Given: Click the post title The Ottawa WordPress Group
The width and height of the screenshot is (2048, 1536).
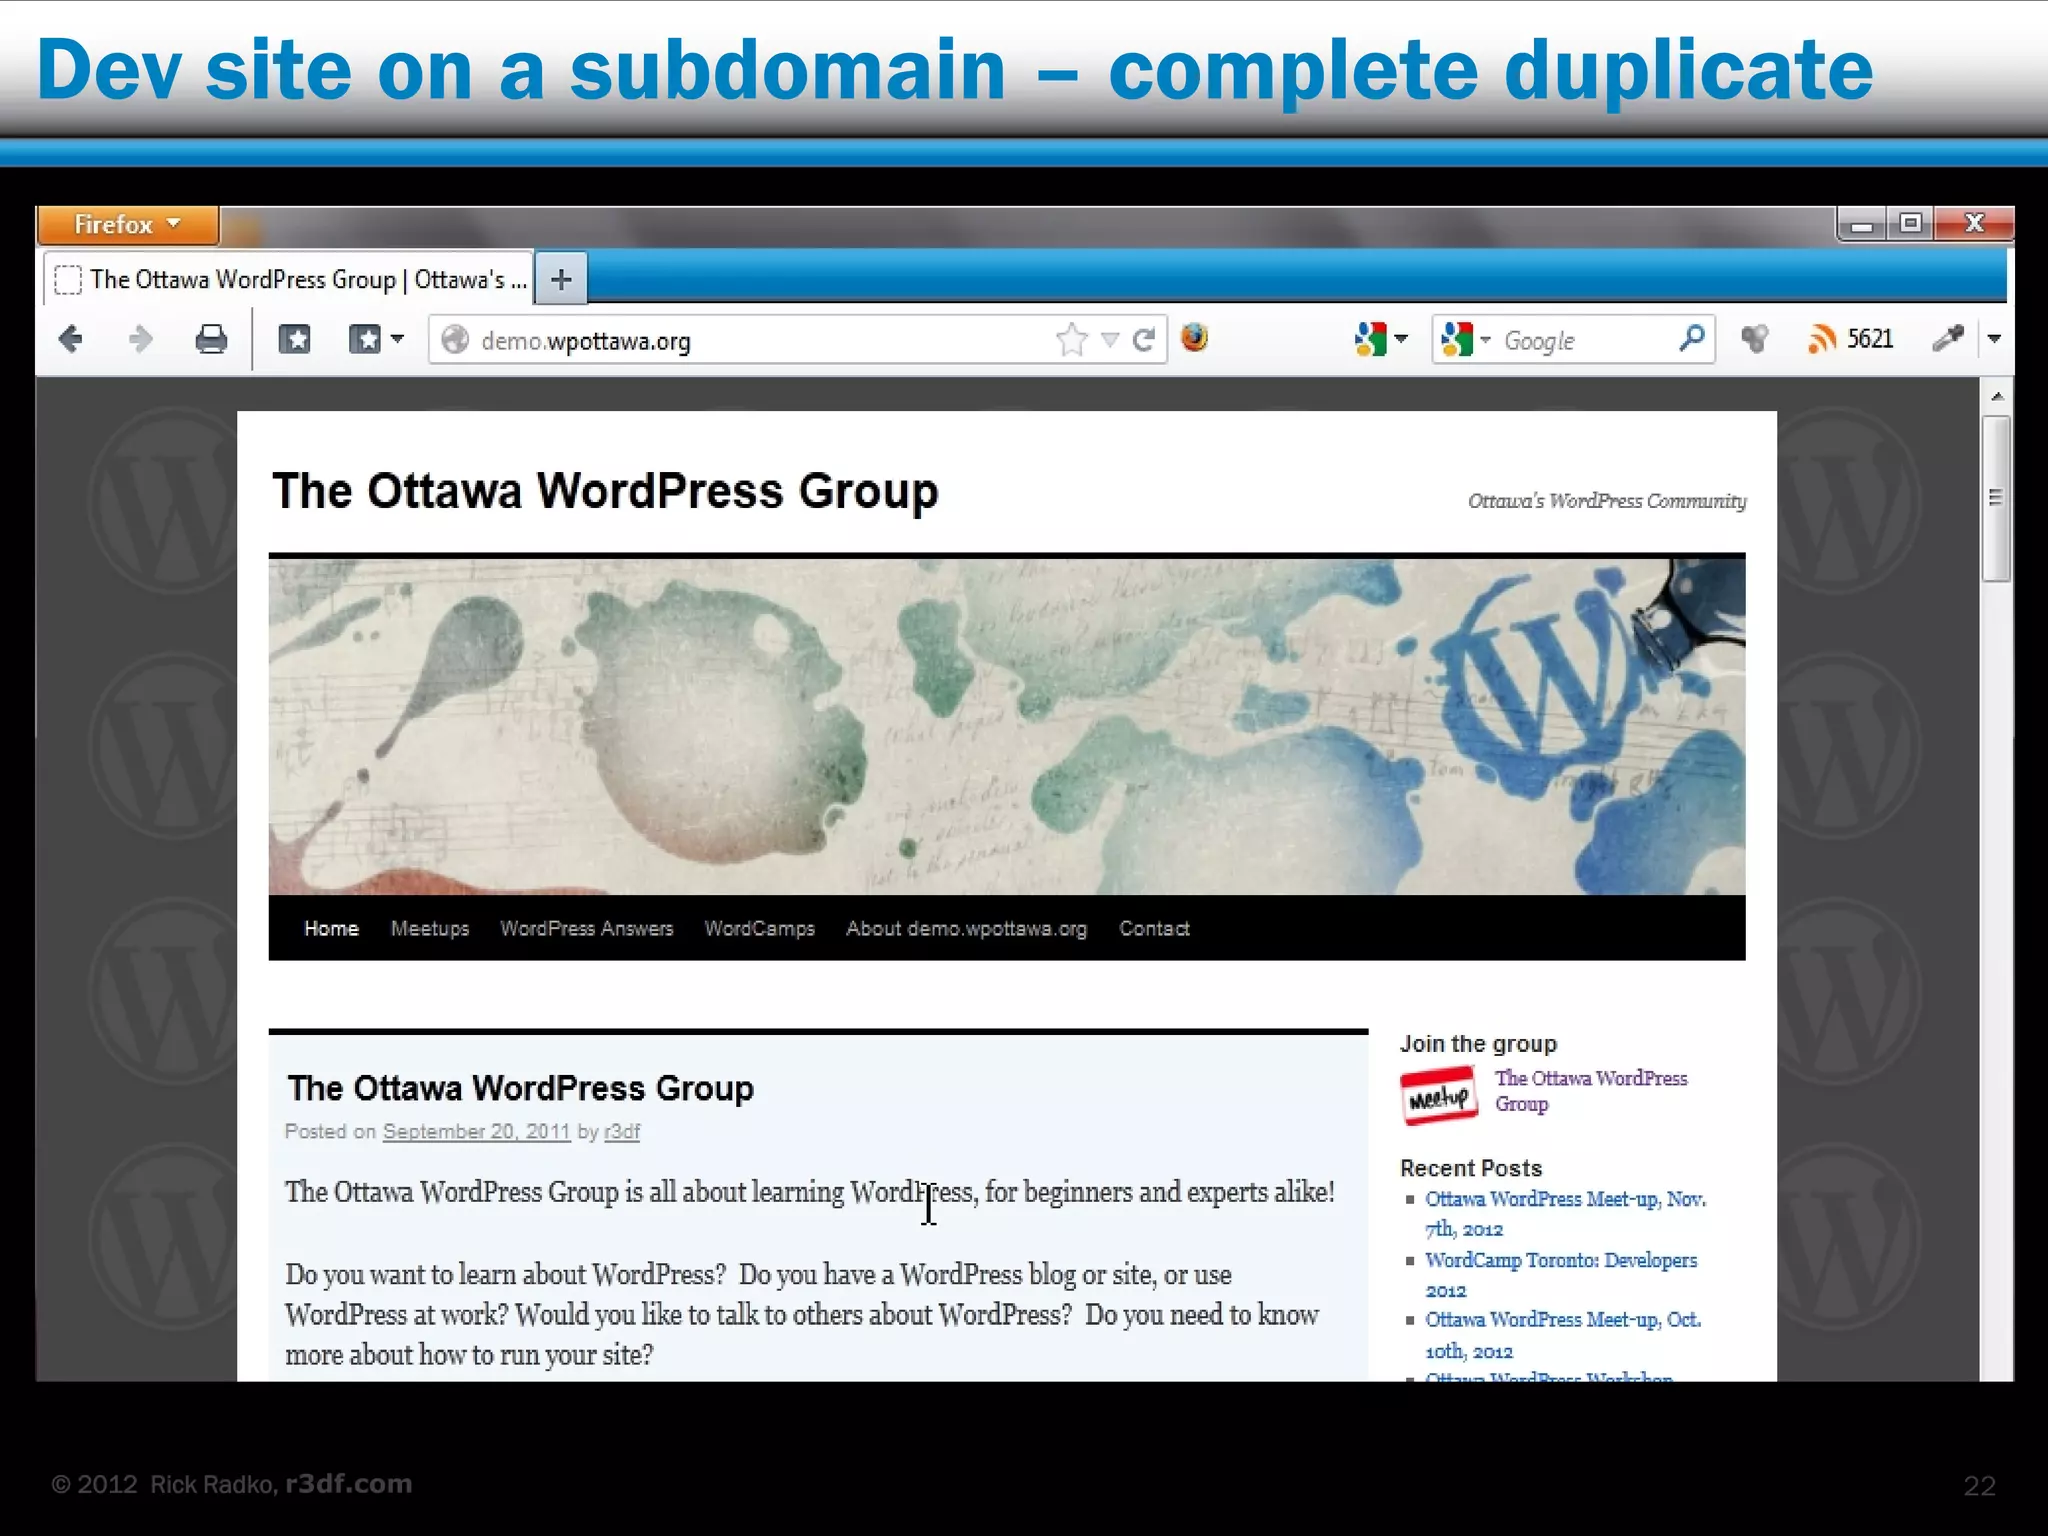Looking at the screenshot, I should [520, 1088].
